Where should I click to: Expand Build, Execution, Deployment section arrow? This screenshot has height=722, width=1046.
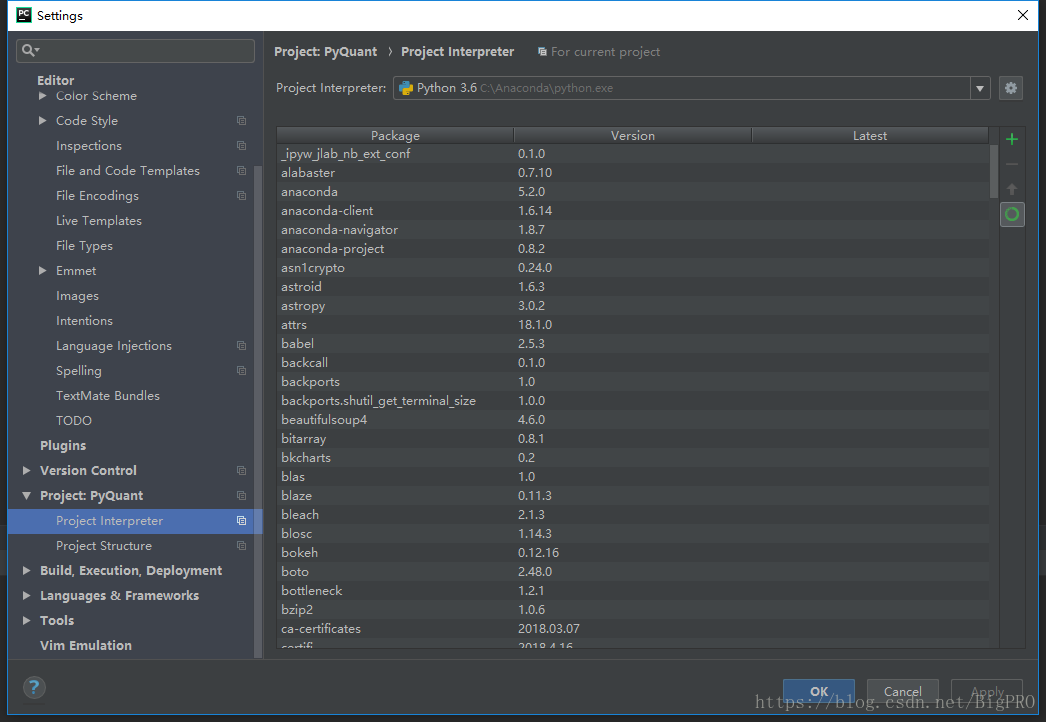27,571
